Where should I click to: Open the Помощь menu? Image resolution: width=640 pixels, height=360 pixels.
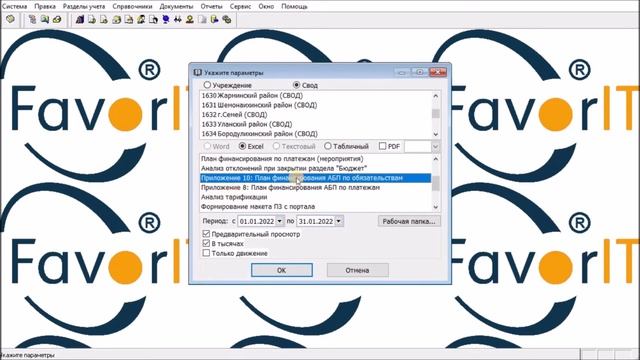tap(294, 7)
